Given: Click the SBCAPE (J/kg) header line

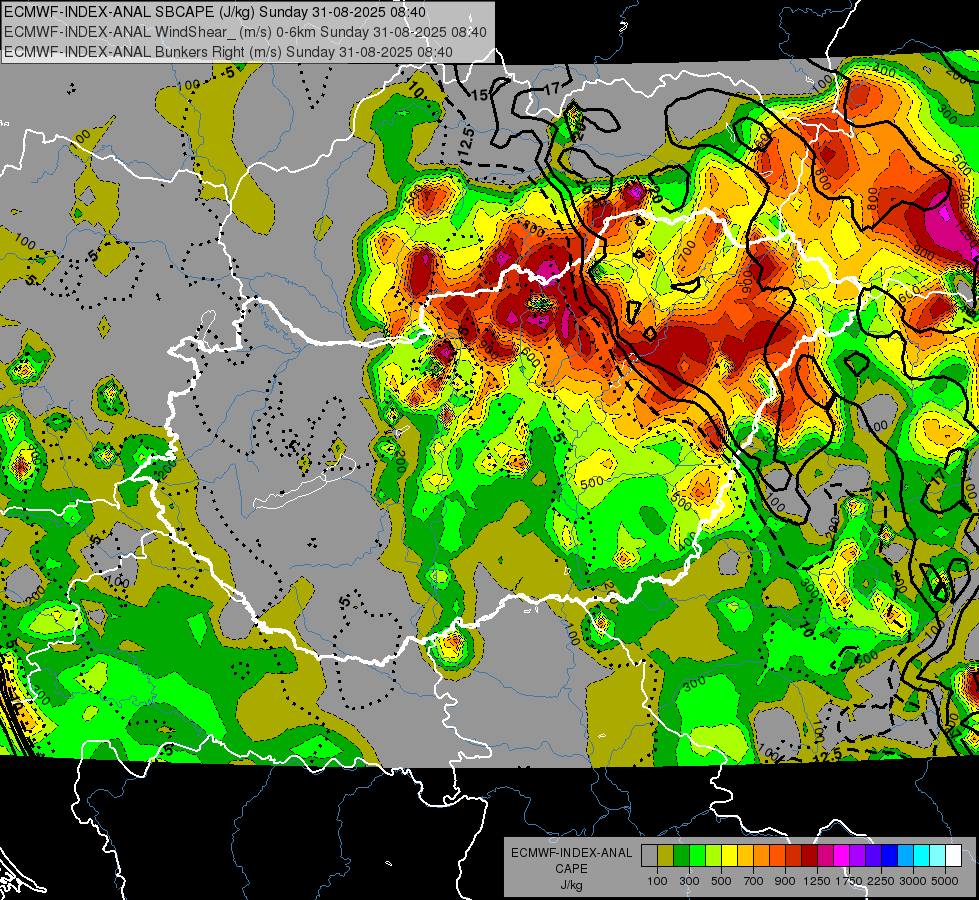Looking at the screenshot, I should 215,12.
